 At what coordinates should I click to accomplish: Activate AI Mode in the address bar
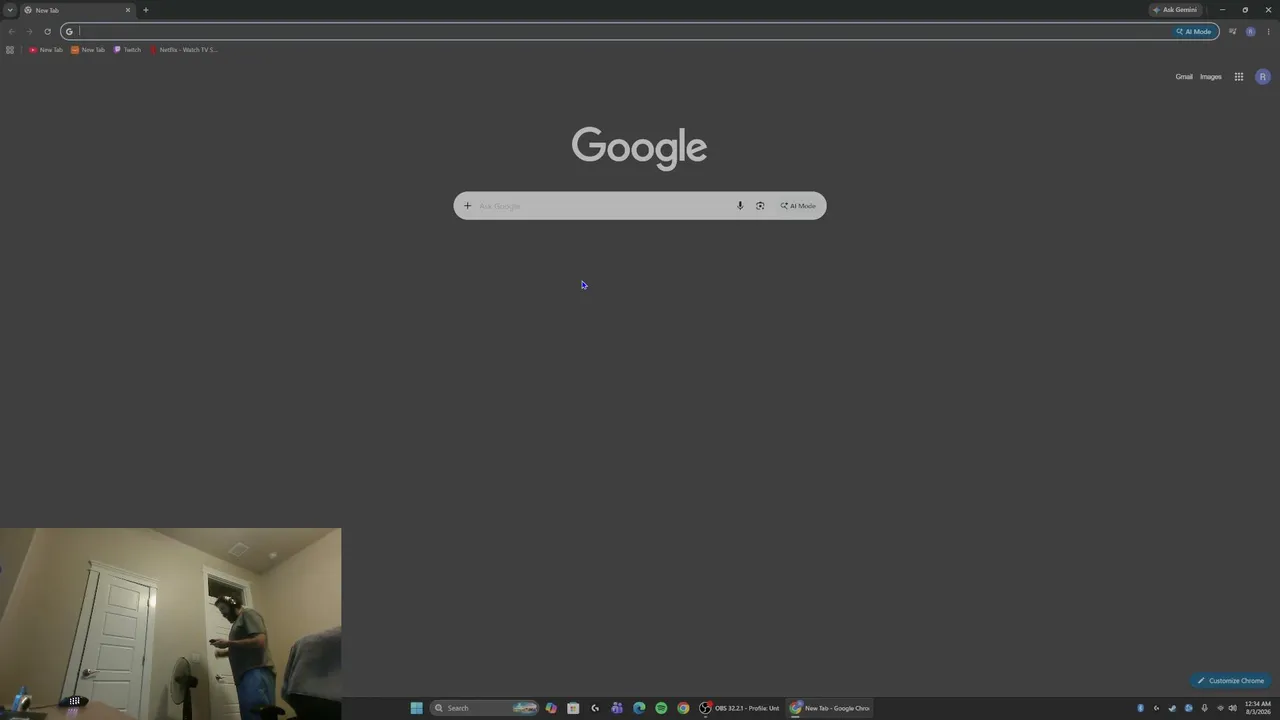[x=1194, y=31]
